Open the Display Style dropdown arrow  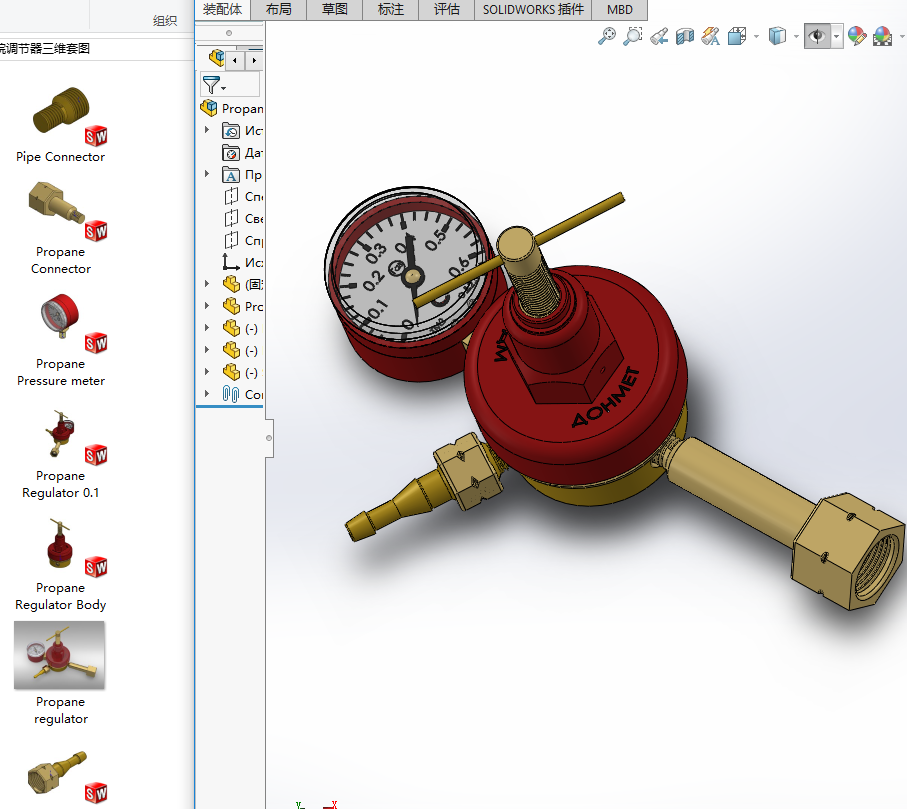tap(796, 37)
